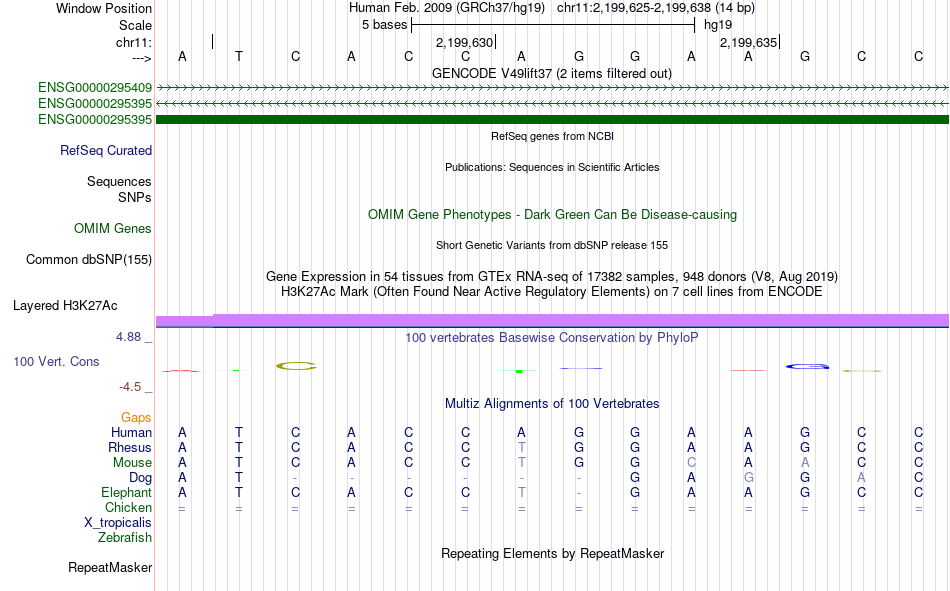Image resolution: width=950 pixels, height=591 pixels.
Task: Click the Window Position track label
Action: pyautogui.click(x=104, y=8)
